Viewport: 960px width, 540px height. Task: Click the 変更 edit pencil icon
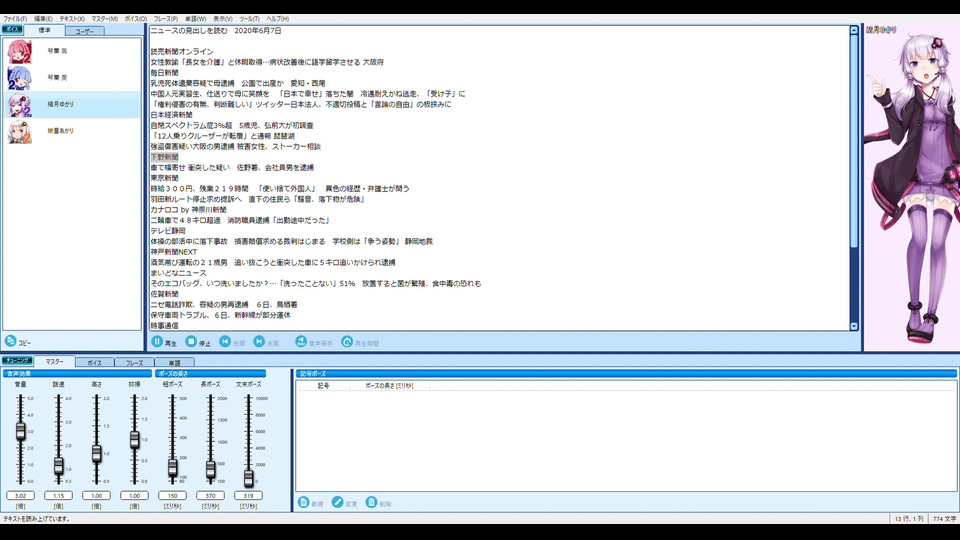click(337, 503)
